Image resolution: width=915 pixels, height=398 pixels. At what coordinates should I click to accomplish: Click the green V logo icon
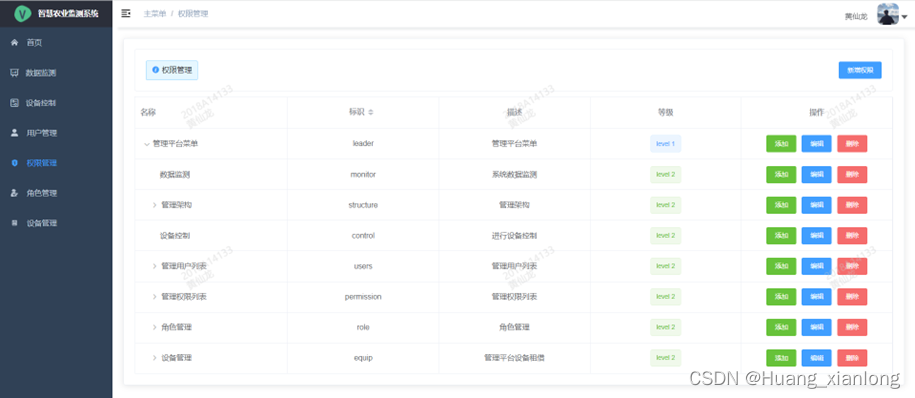point(23,13)
